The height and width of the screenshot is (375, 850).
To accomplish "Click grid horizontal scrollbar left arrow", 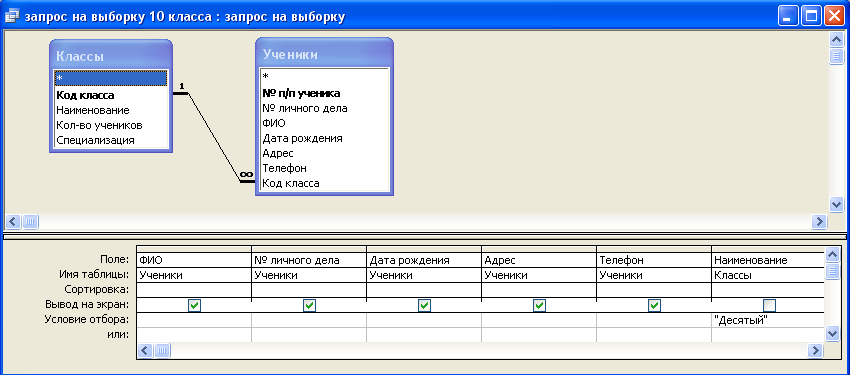I will coord(145,351).
